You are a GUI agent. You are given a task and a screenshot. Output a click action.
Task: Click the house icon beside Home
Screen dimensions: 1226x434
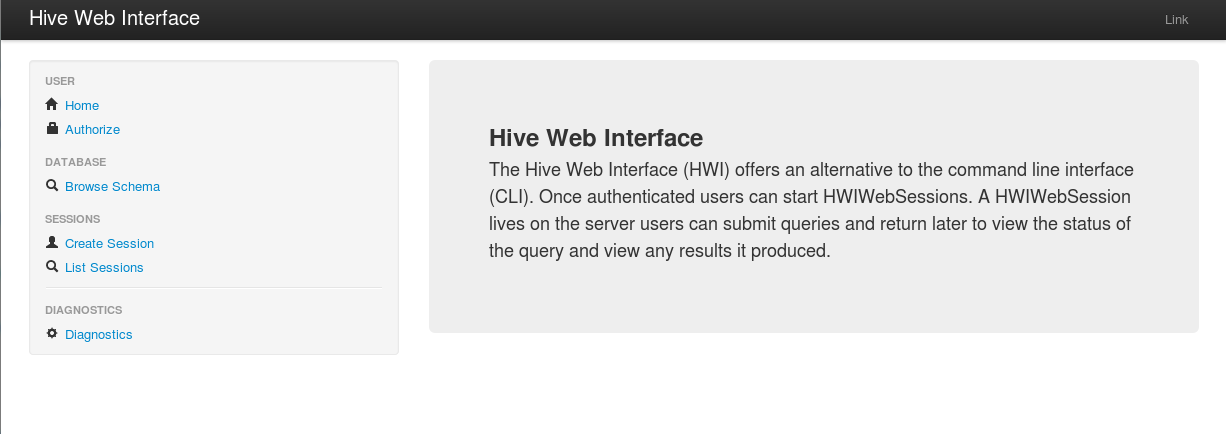point(52,104)
